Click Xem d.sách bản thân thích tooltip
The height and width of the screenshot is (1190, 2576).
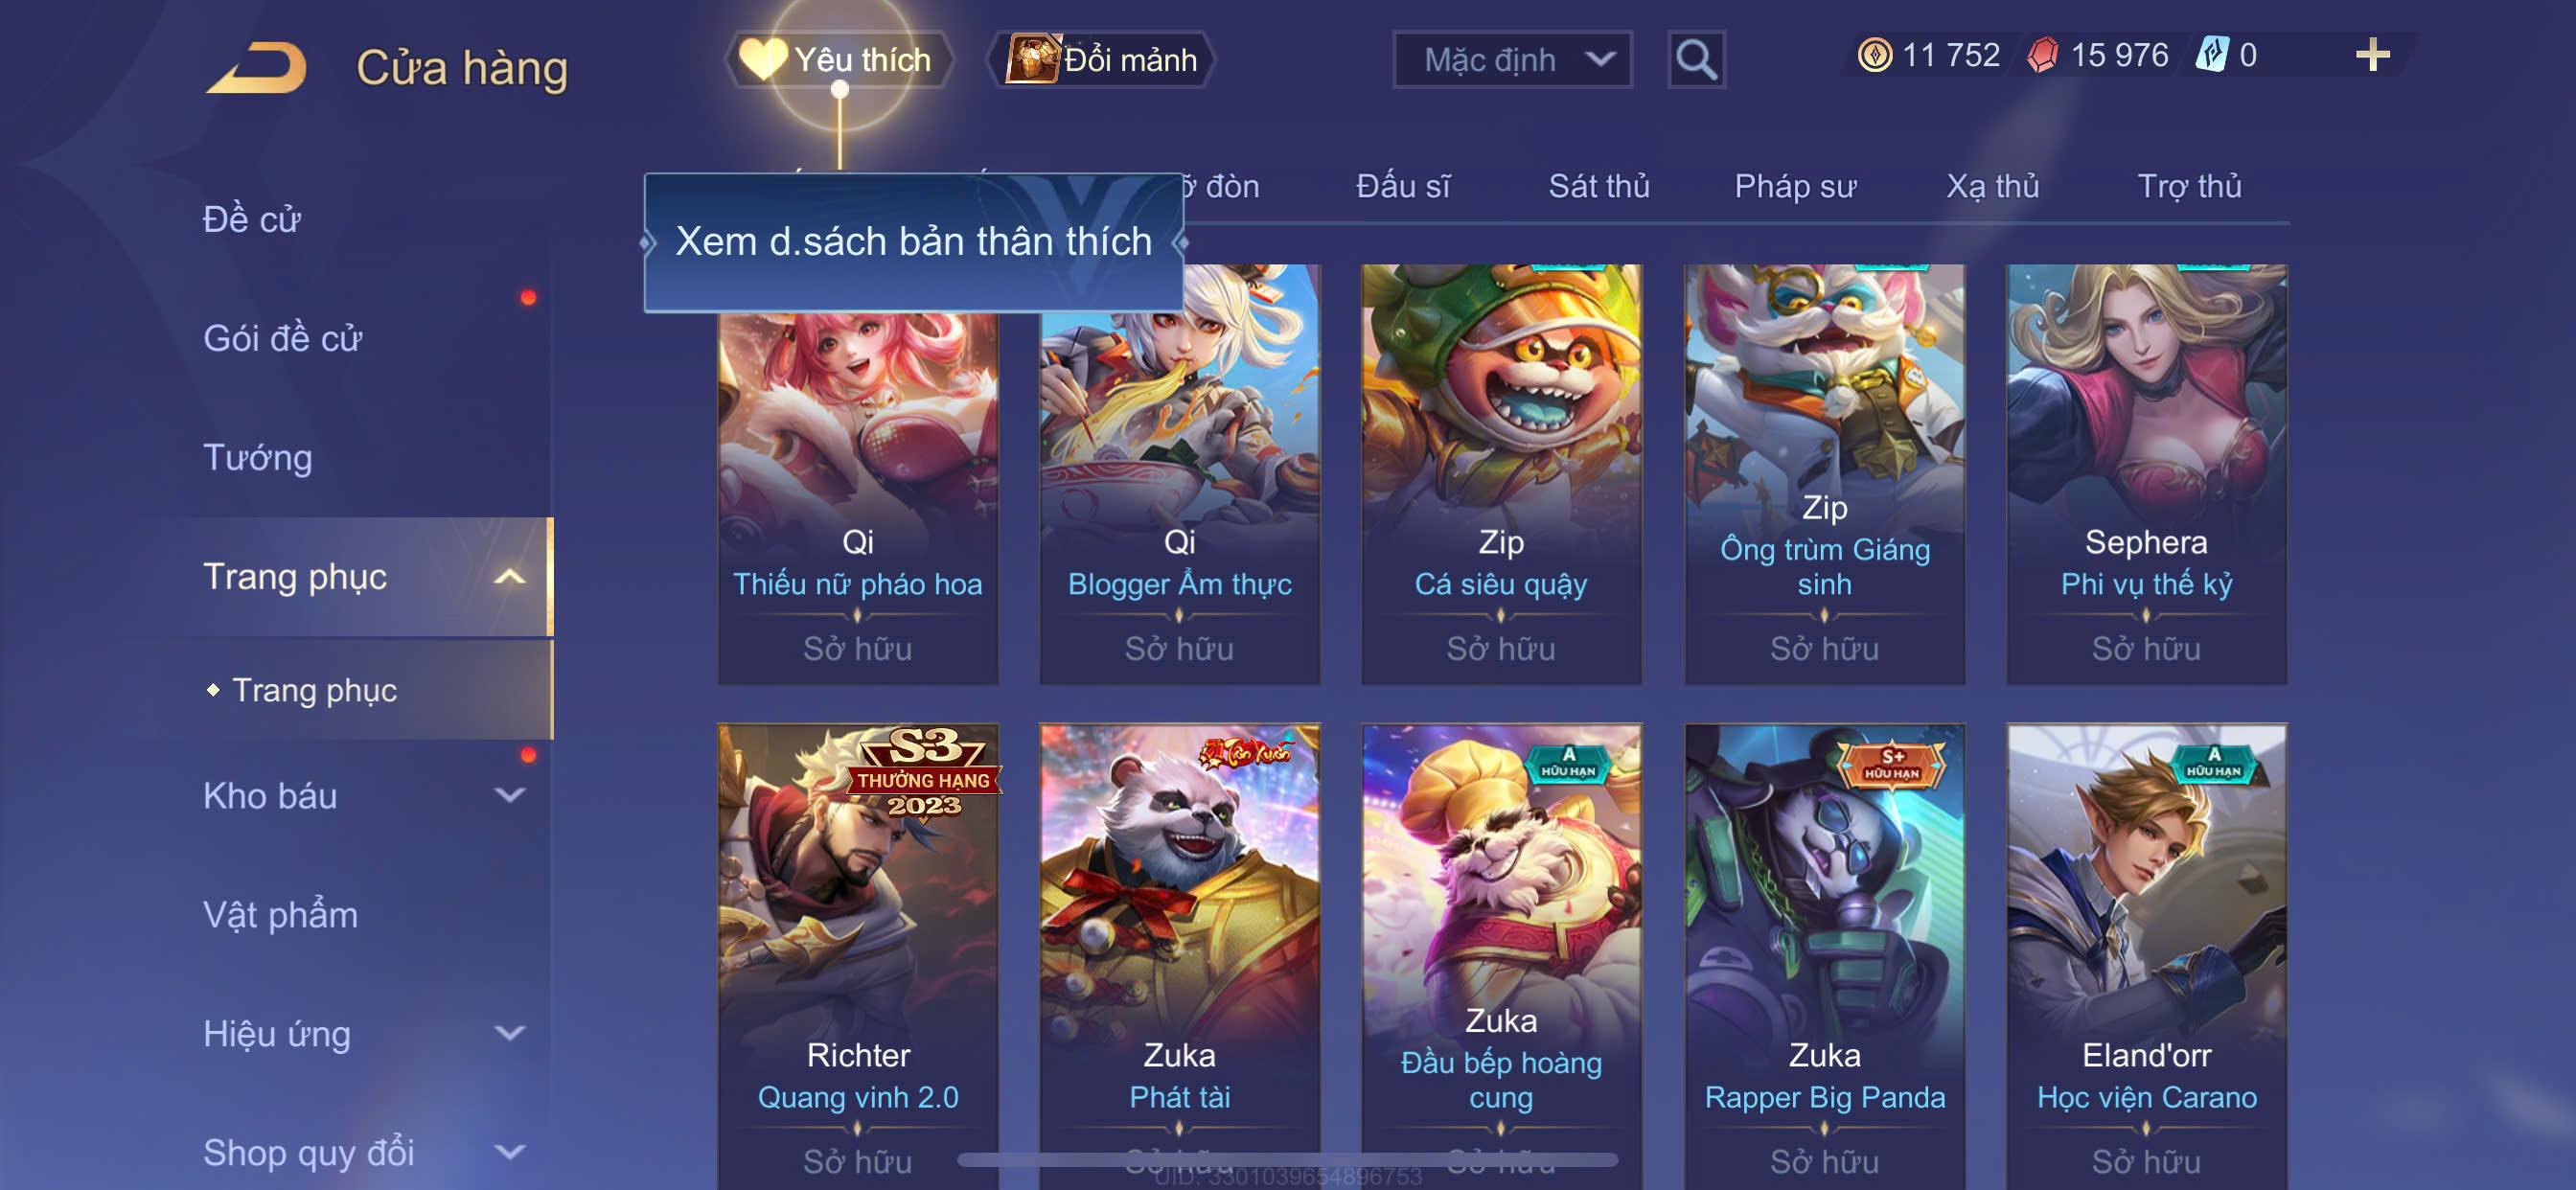(x=913, y=242)
